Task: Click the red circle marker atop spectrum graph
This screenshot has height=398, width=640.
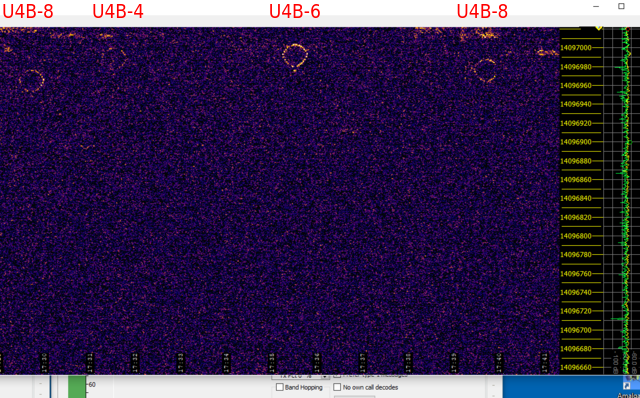Action: [x=627, y=29]
